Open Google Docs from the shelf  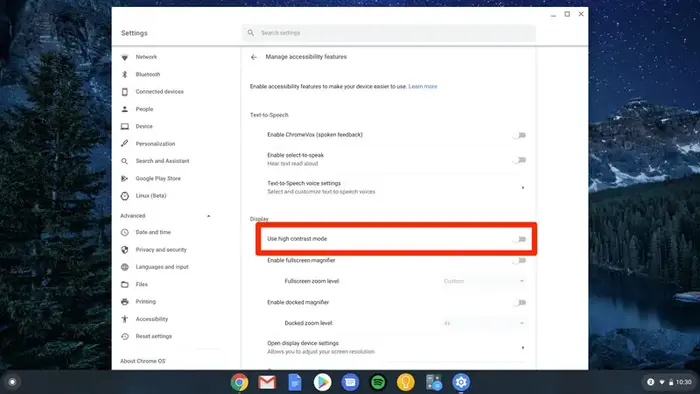(295, 382)
